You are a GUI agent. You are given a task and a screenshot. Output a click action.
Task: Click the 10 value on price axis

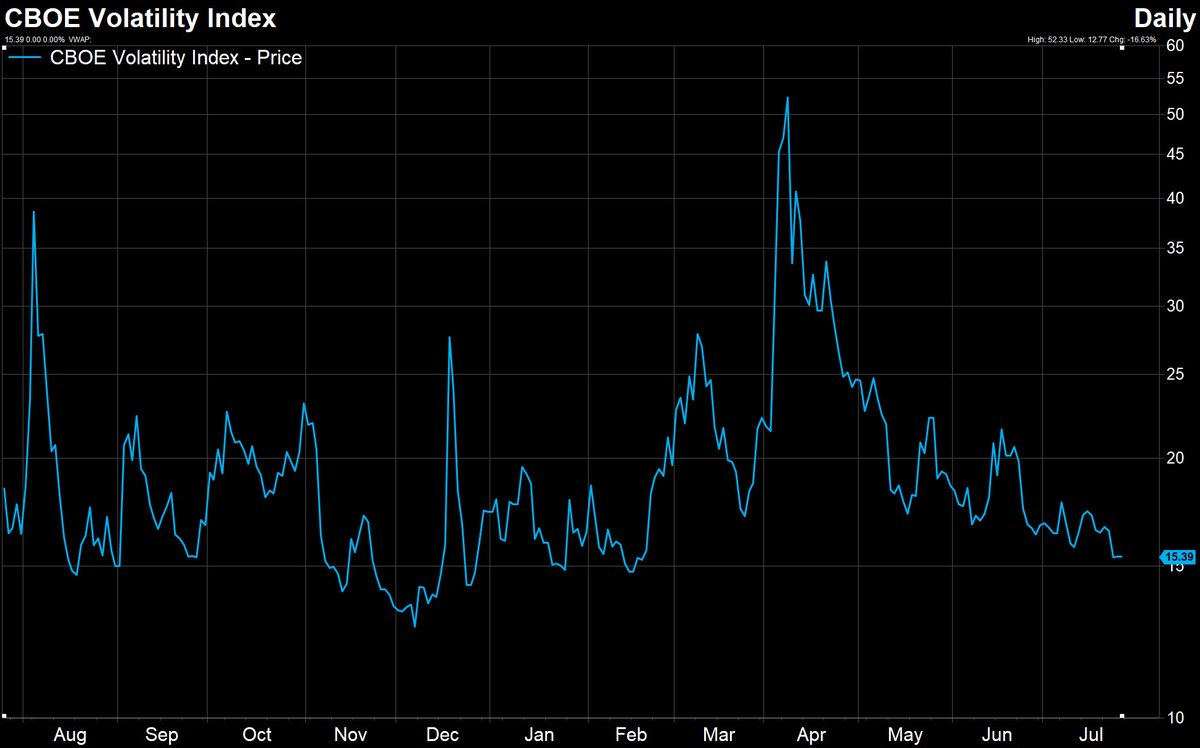1175,717
